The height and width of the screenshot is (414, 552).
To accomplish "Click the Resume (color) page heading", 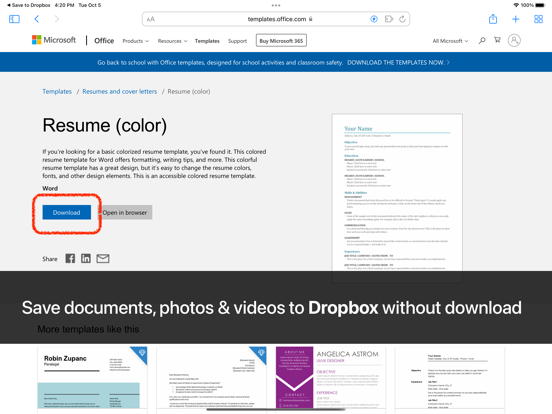I will (105, 125).
